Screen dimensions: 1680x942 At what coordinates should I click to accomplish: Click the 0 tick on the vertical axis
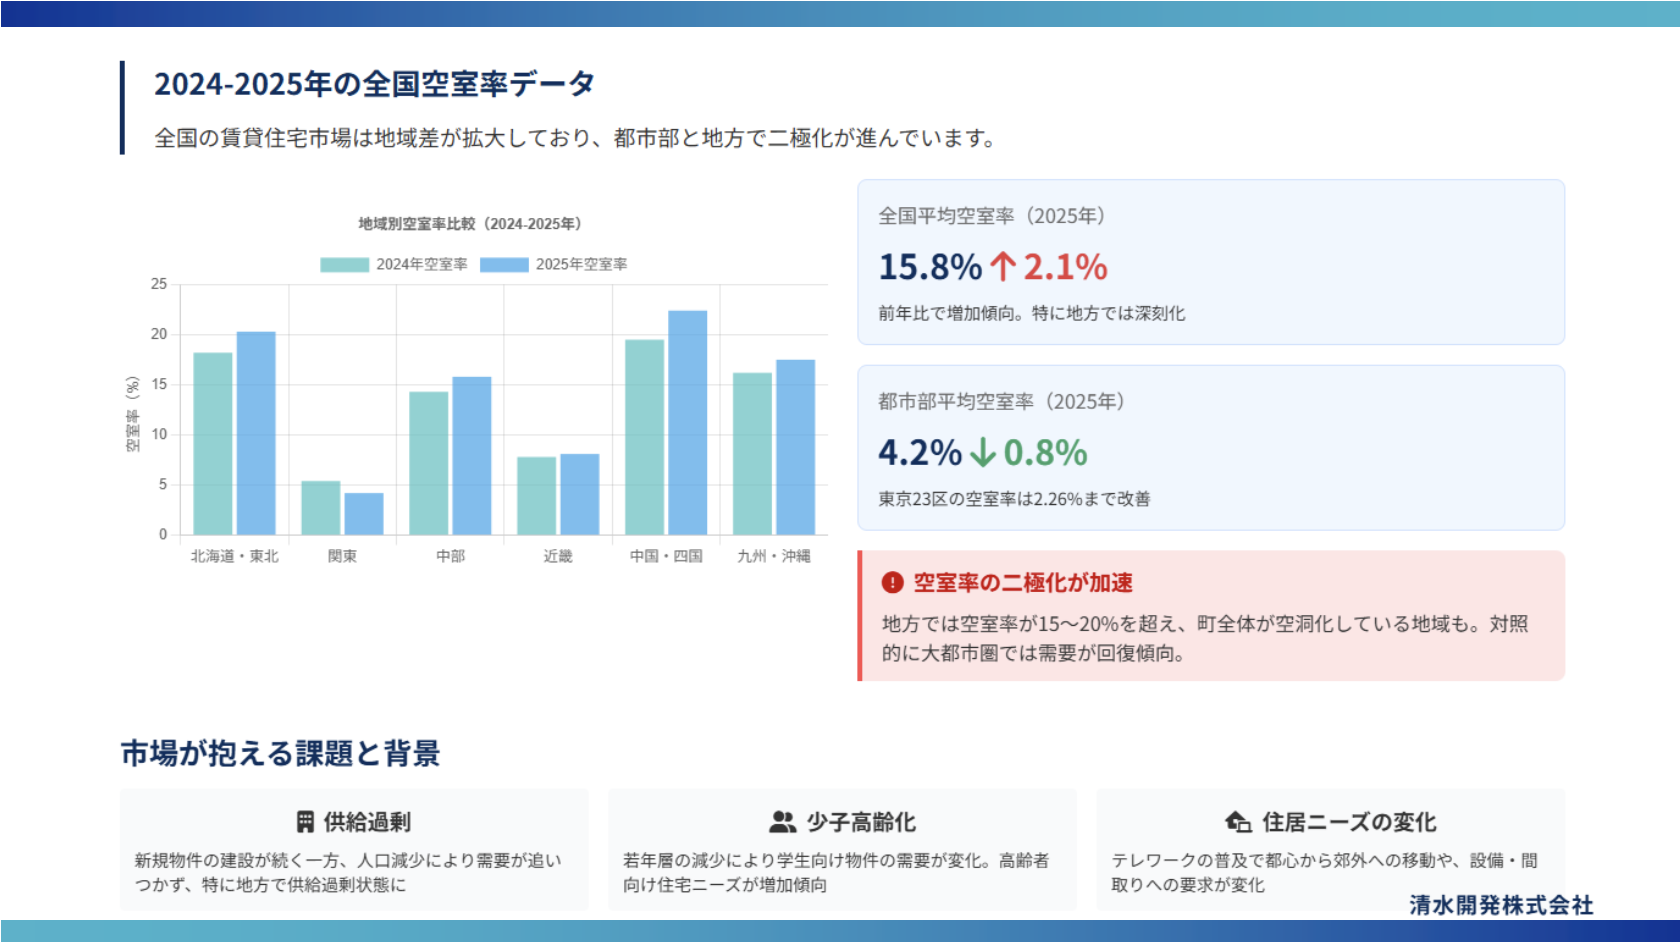163,535
